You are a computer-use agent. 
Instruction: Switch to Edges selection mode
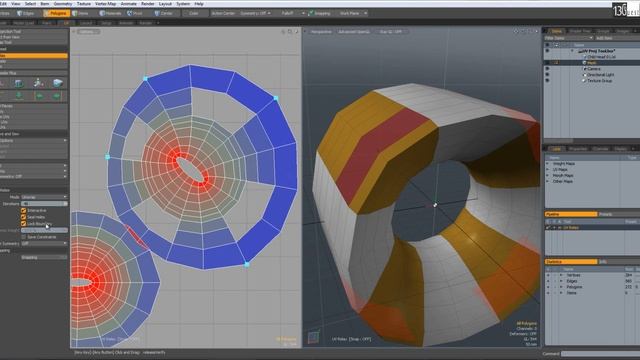(26, 13)
